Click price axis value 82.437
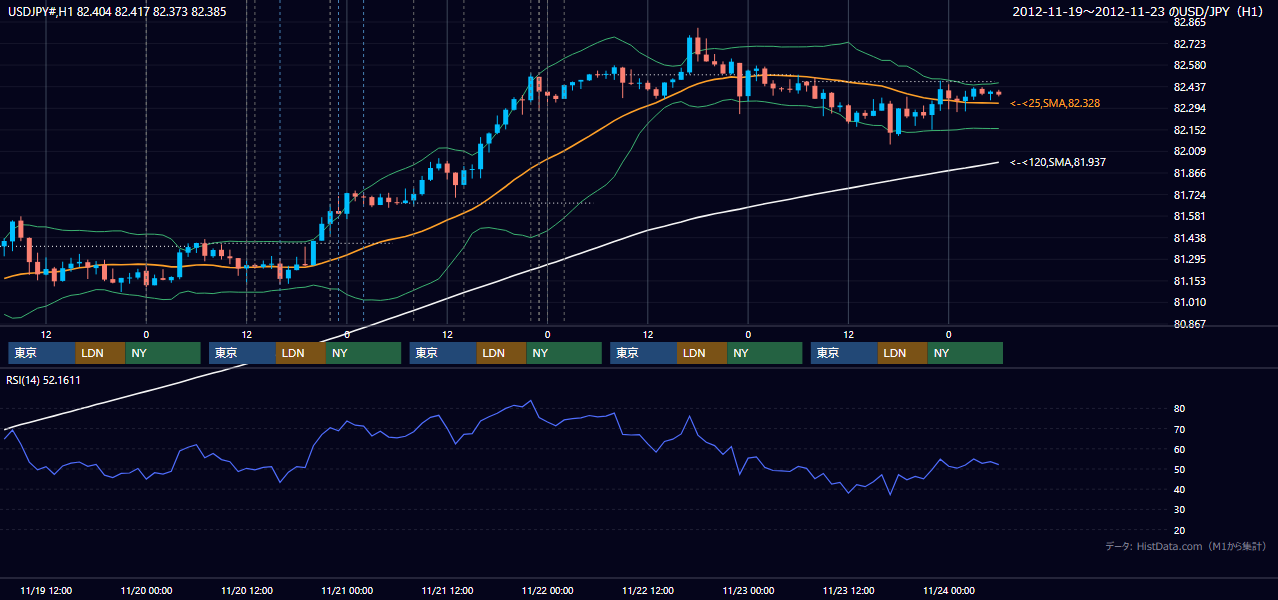 coord(1190,87)
